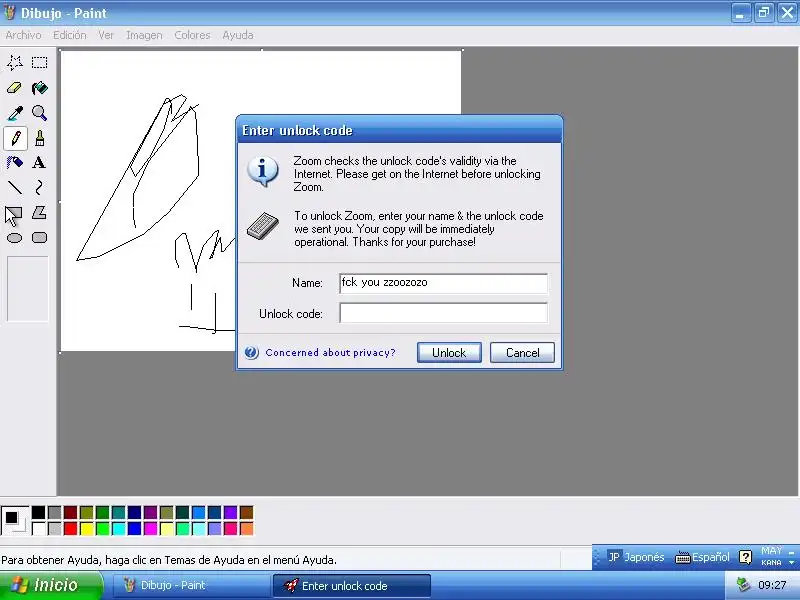Pick the orange color swatch
Viewport: 800px width, 600px height.
point(246,529)
